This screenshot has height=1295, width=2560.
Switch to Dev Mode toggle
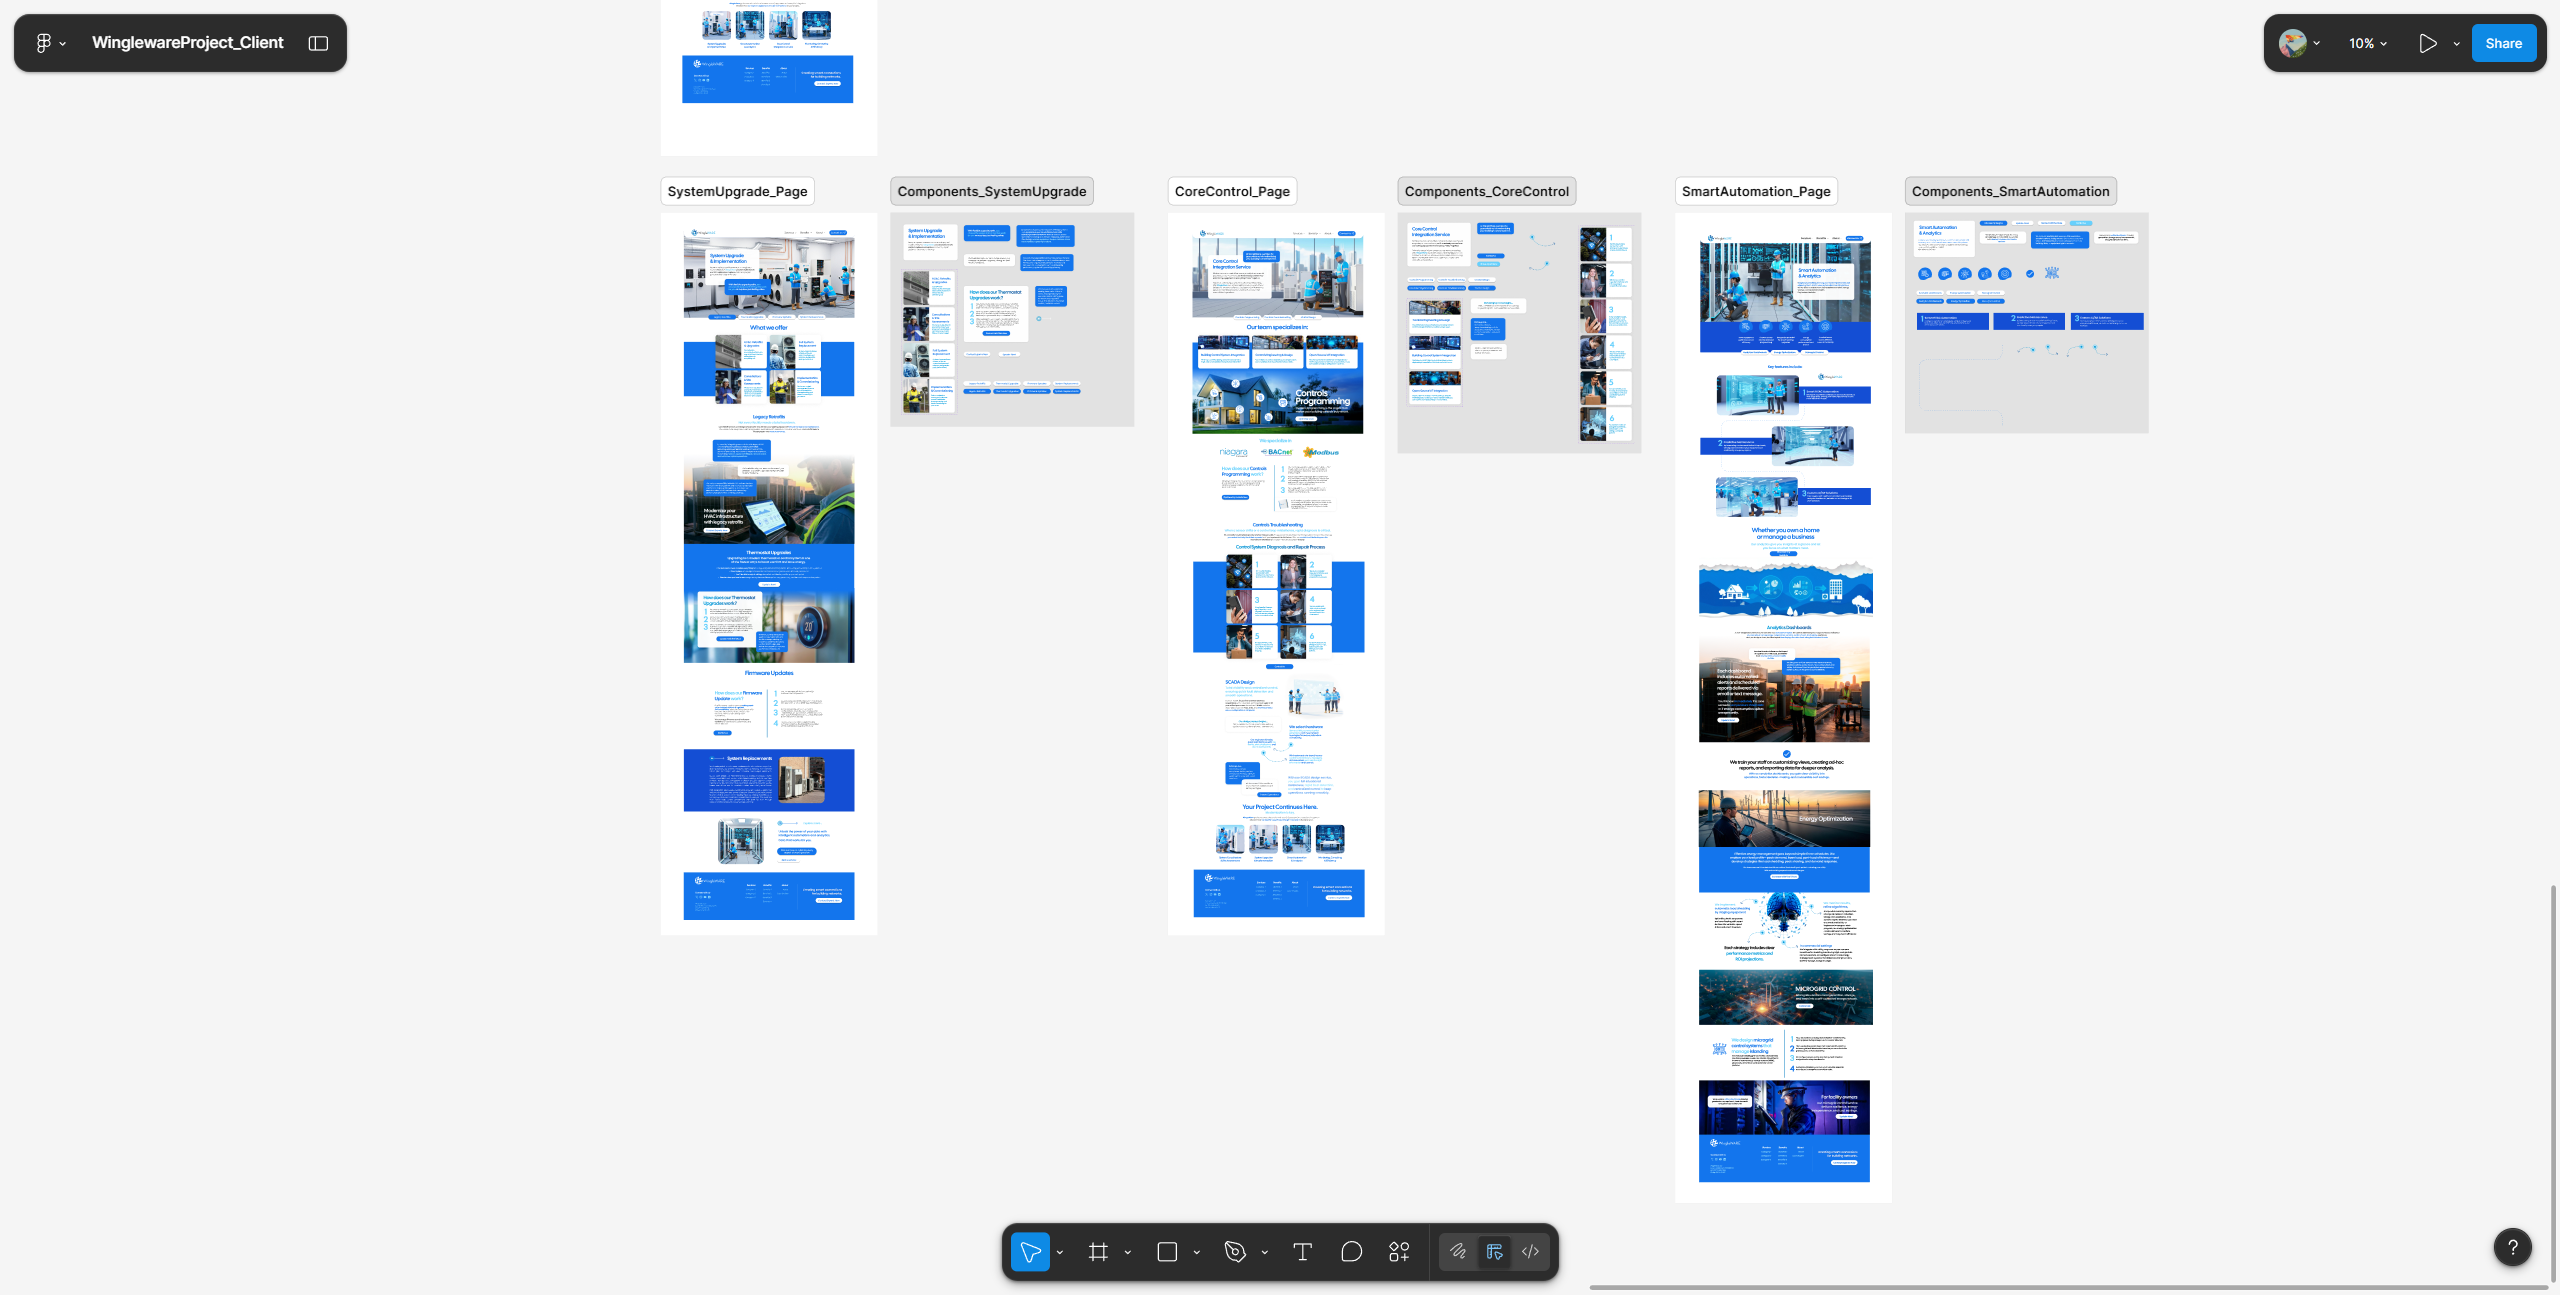(x=1530, y=1251)
